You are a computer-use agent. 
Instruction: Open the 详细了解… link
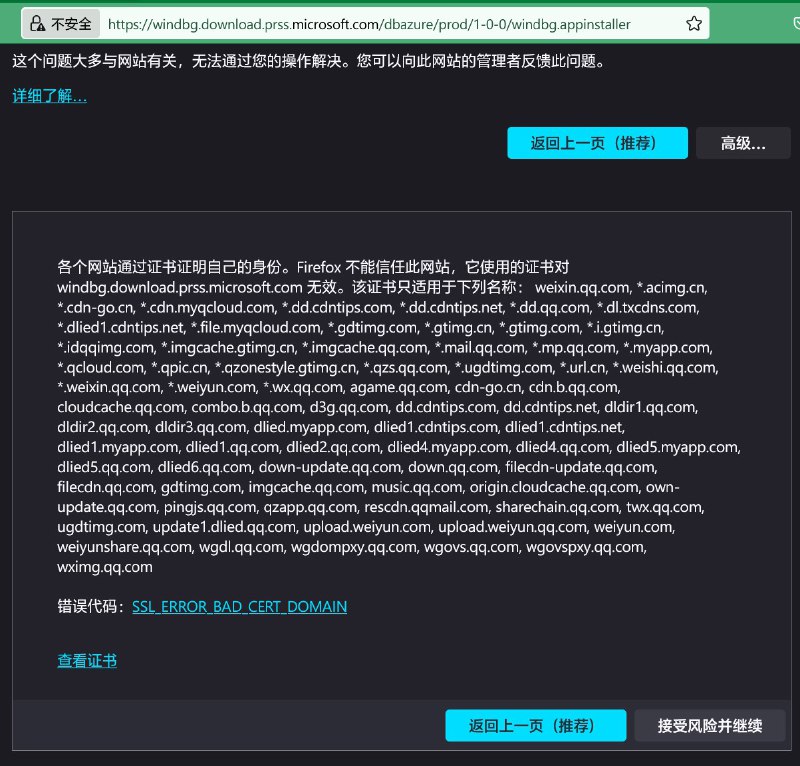point(49,95)
